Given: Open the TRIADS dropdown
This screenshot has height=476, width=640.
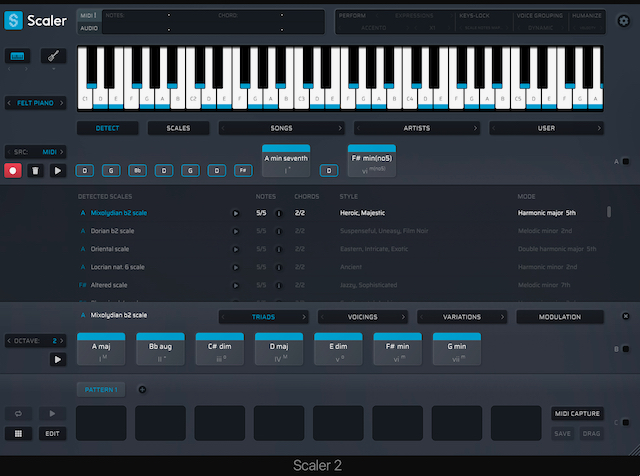Looking at the screenshot, I should click(x=263, y=317).
